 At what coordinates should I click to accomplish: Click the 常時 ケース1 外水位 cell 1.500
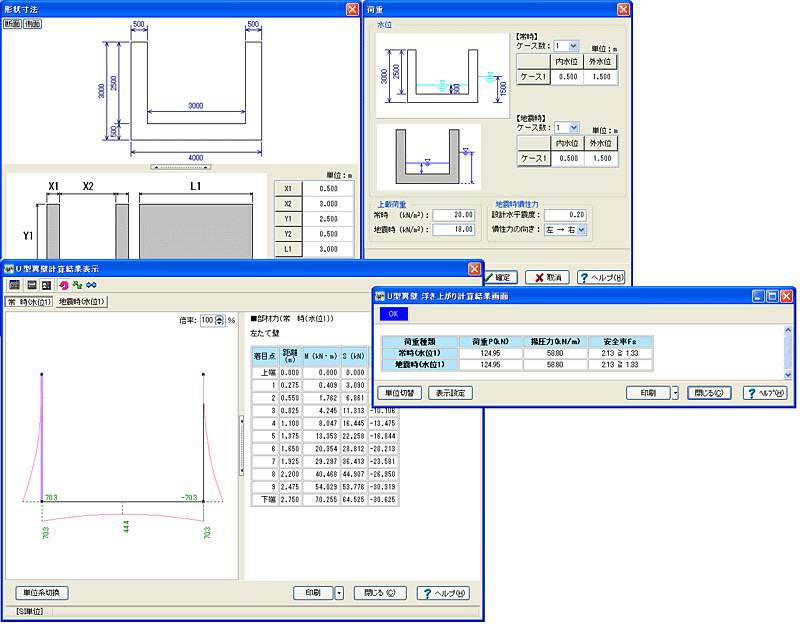pyautogui.click(x=601, y=77)
